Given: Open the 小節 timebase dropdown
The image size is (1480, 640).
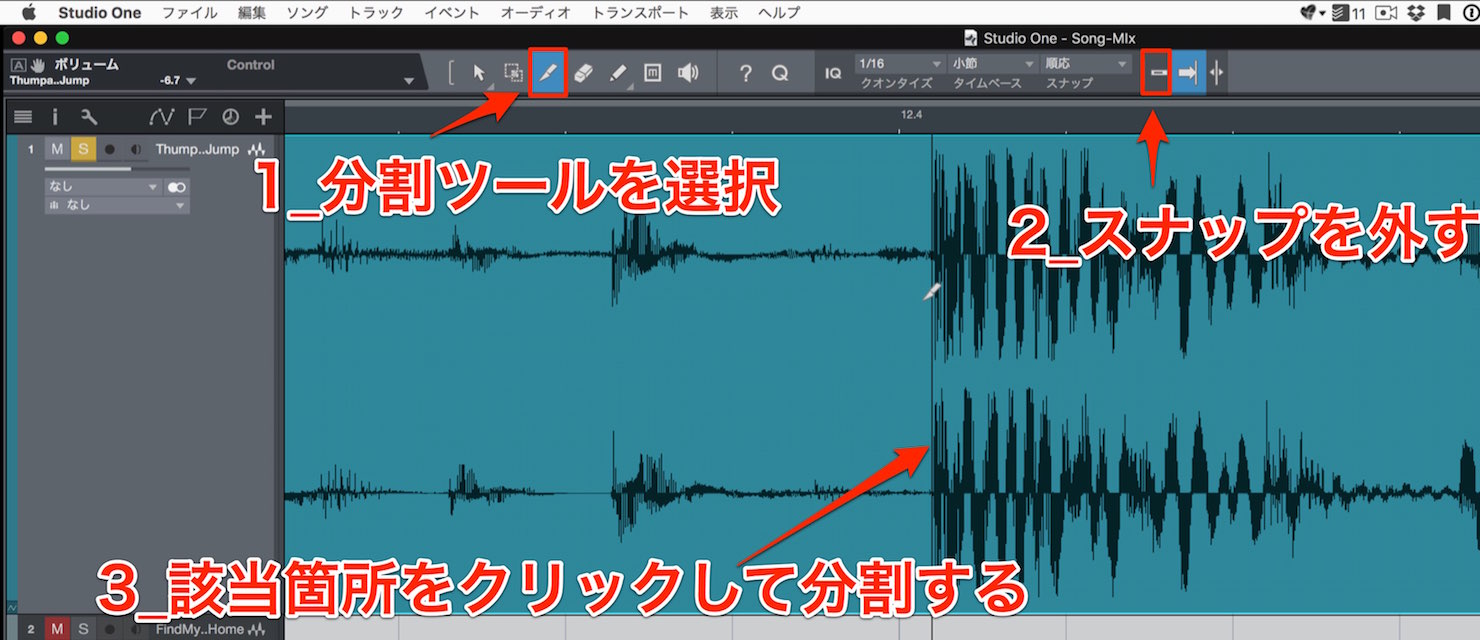Looking at the screenshot, I should [993, 64].
